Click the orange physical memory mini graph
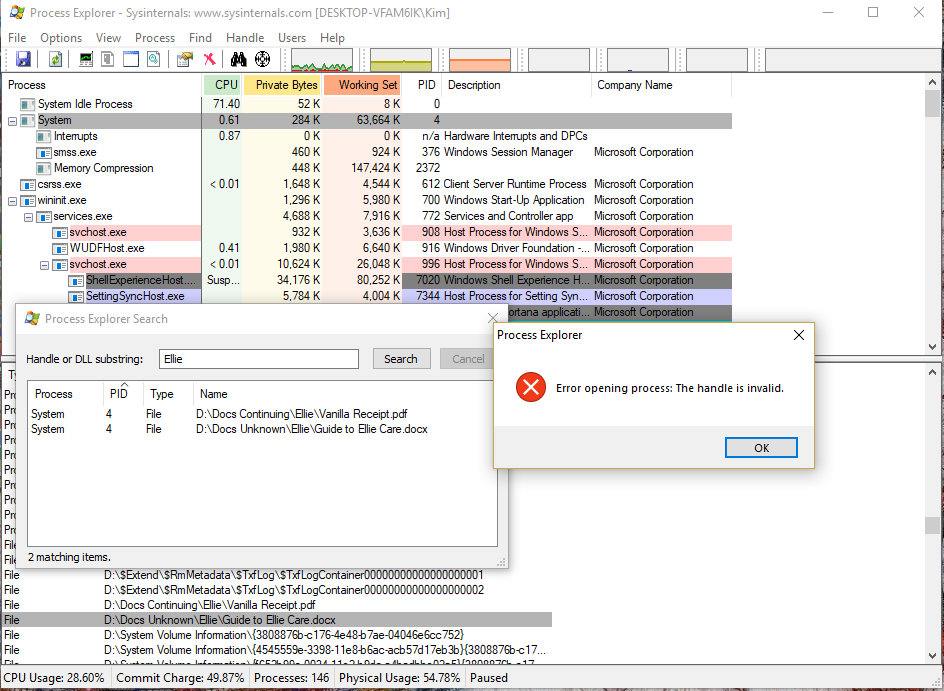The height and width of the screenshot is (691, 944). (480, 60)
